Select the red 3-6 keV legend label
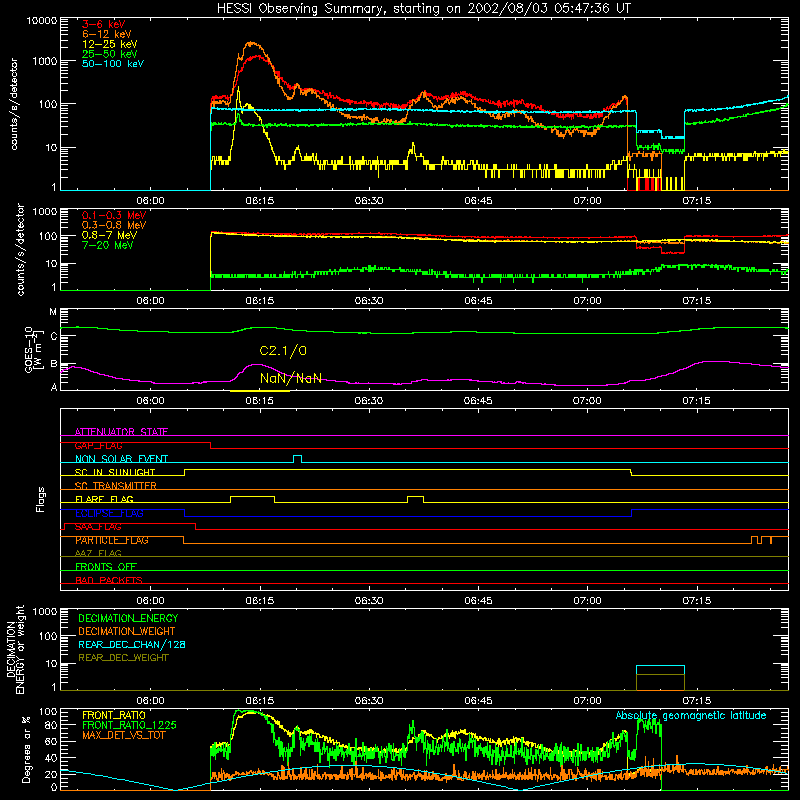This screenshot has width=800, height=800. [104, 24]
